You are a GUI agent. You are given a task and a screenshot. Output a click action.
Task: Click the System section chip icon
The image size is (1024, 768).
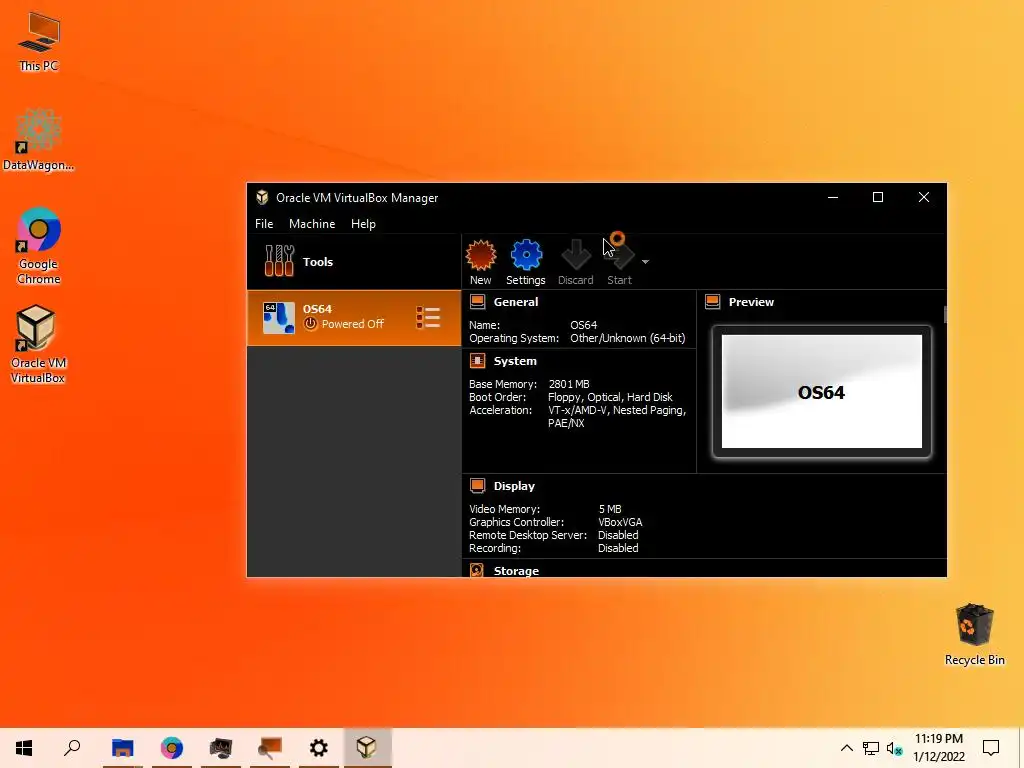coord(477,360)
